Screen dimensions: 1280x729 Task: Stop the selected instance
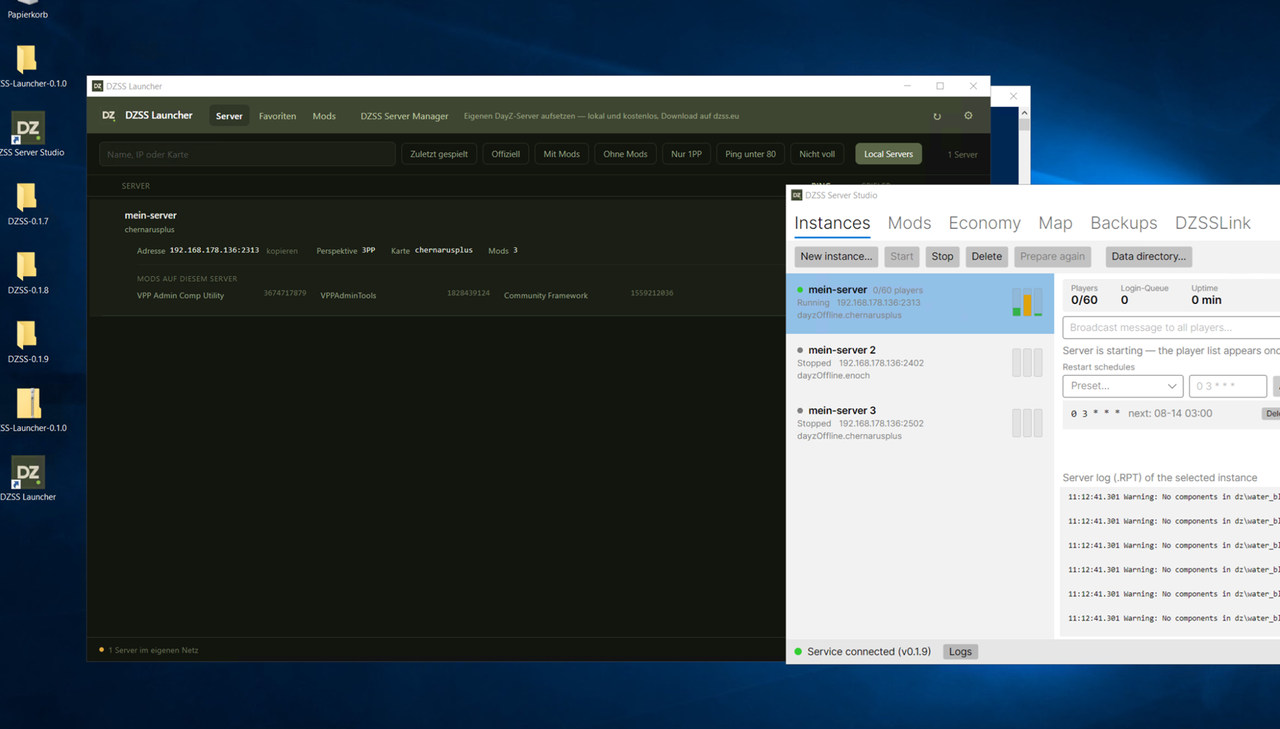click(942, 256)
